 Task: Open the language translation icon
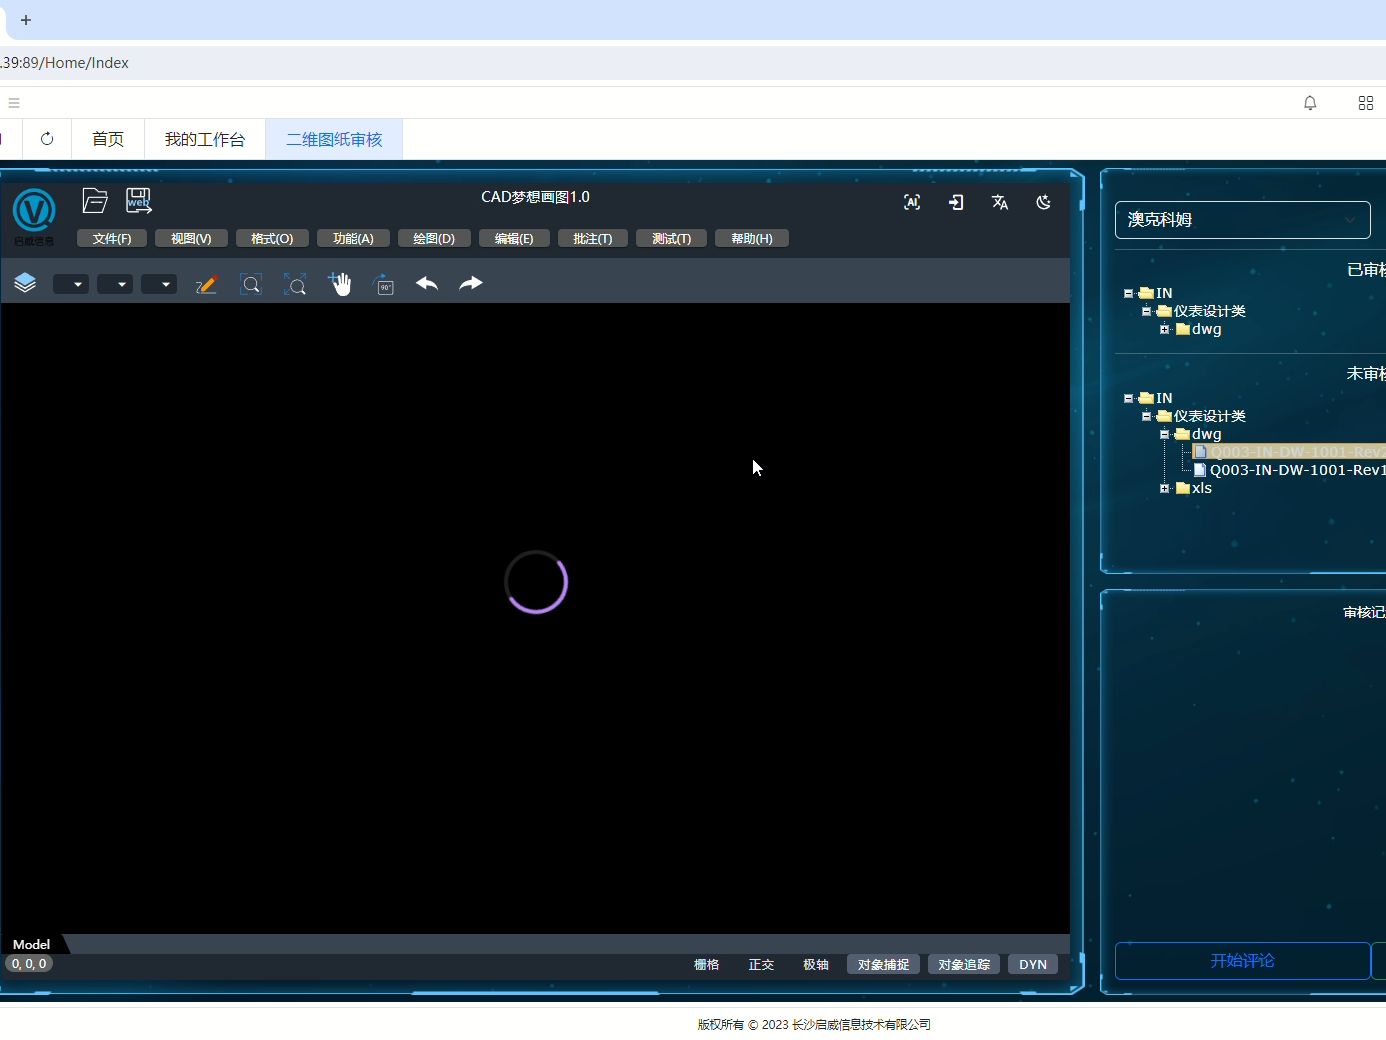pyautogui.click(x=1000, y=202)
